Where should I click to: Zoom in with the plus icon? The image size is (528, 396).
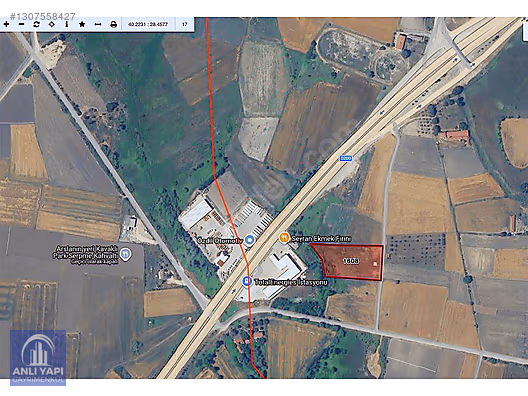click(x=6, y=24)
